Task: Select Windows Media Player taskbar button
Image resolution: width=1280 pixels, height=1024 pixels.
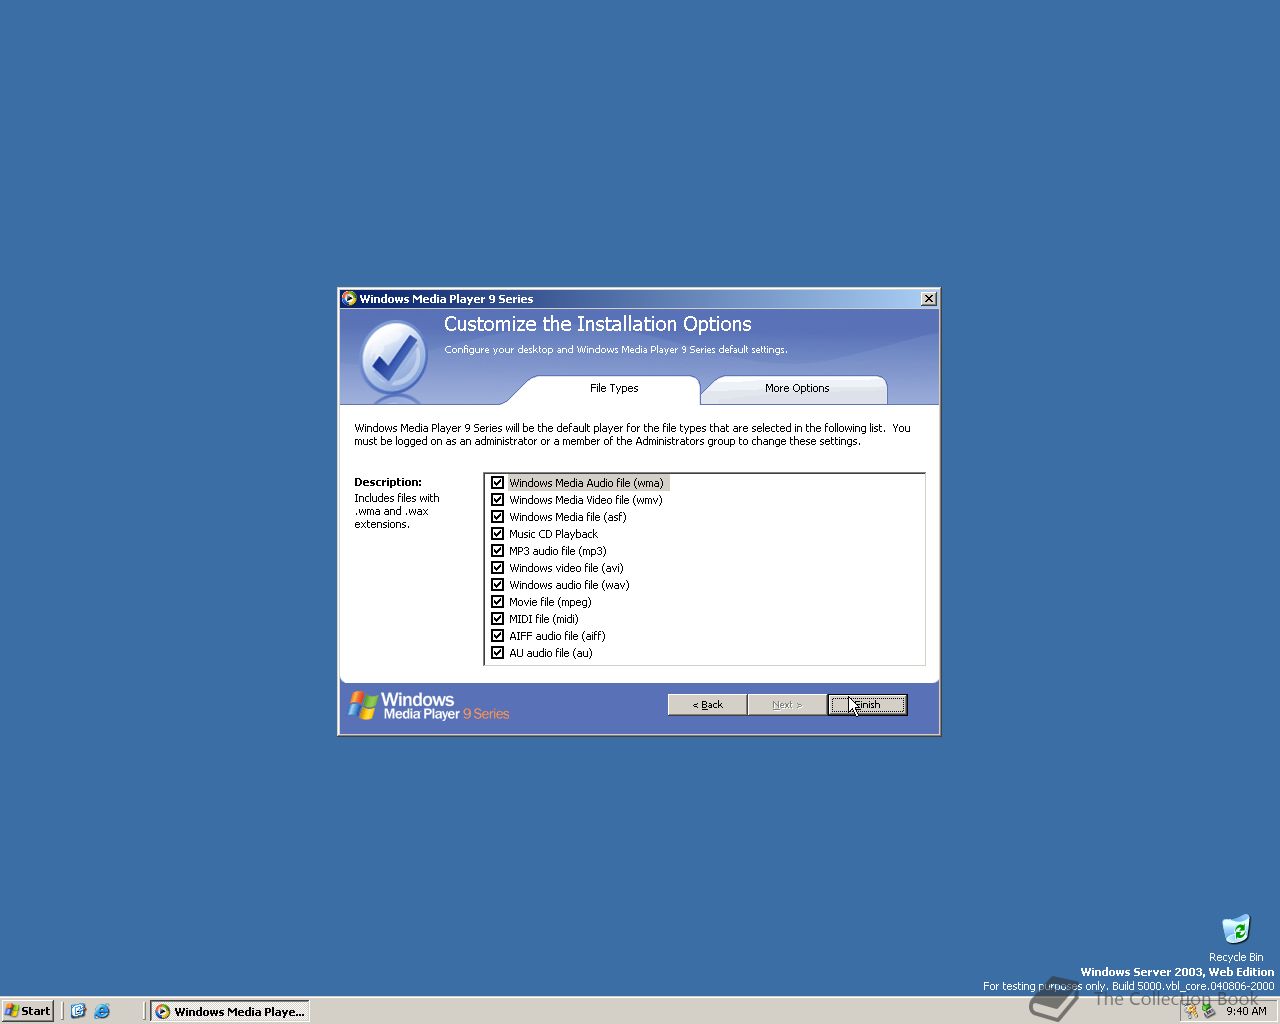Action: point(229,1011)
